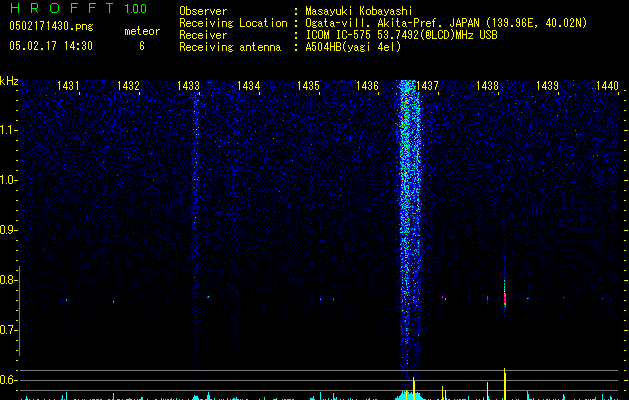Click the kHz axis unit label

[x=9, y=81]
